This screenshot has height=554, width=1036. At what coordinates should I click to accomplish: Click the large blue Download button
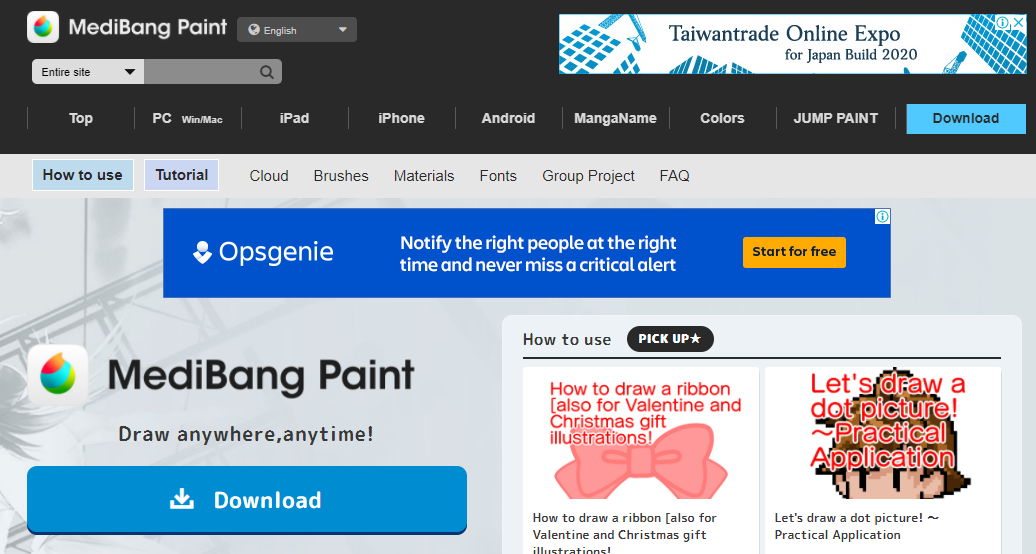tap(247, 500)
